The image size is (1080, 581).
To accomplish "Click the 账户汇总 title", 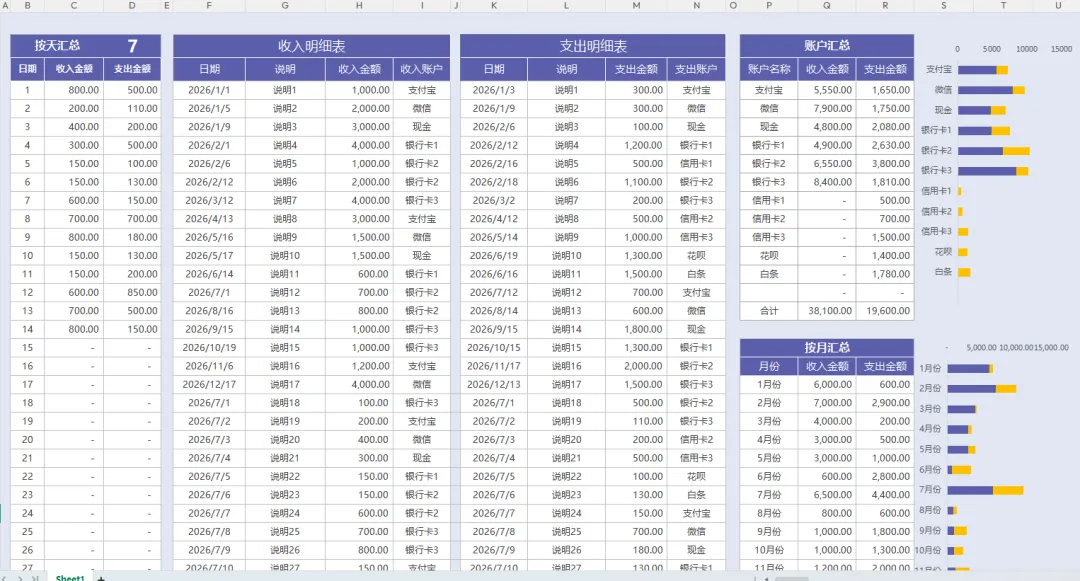I will tap(827, 45).
